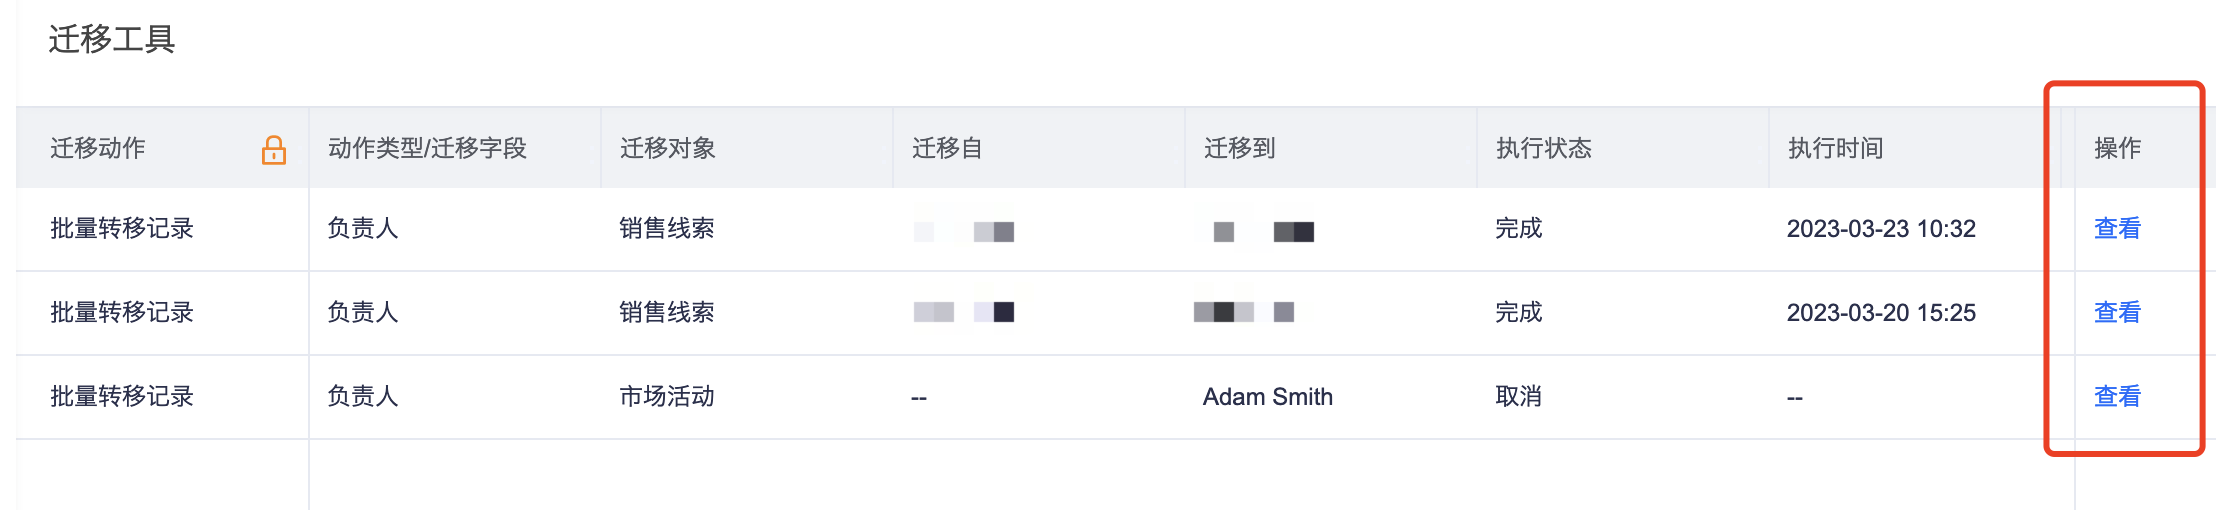Select the 操作 column header
The height and width of the screenshot is (510, 2216).
click(x=2117, y=149)
